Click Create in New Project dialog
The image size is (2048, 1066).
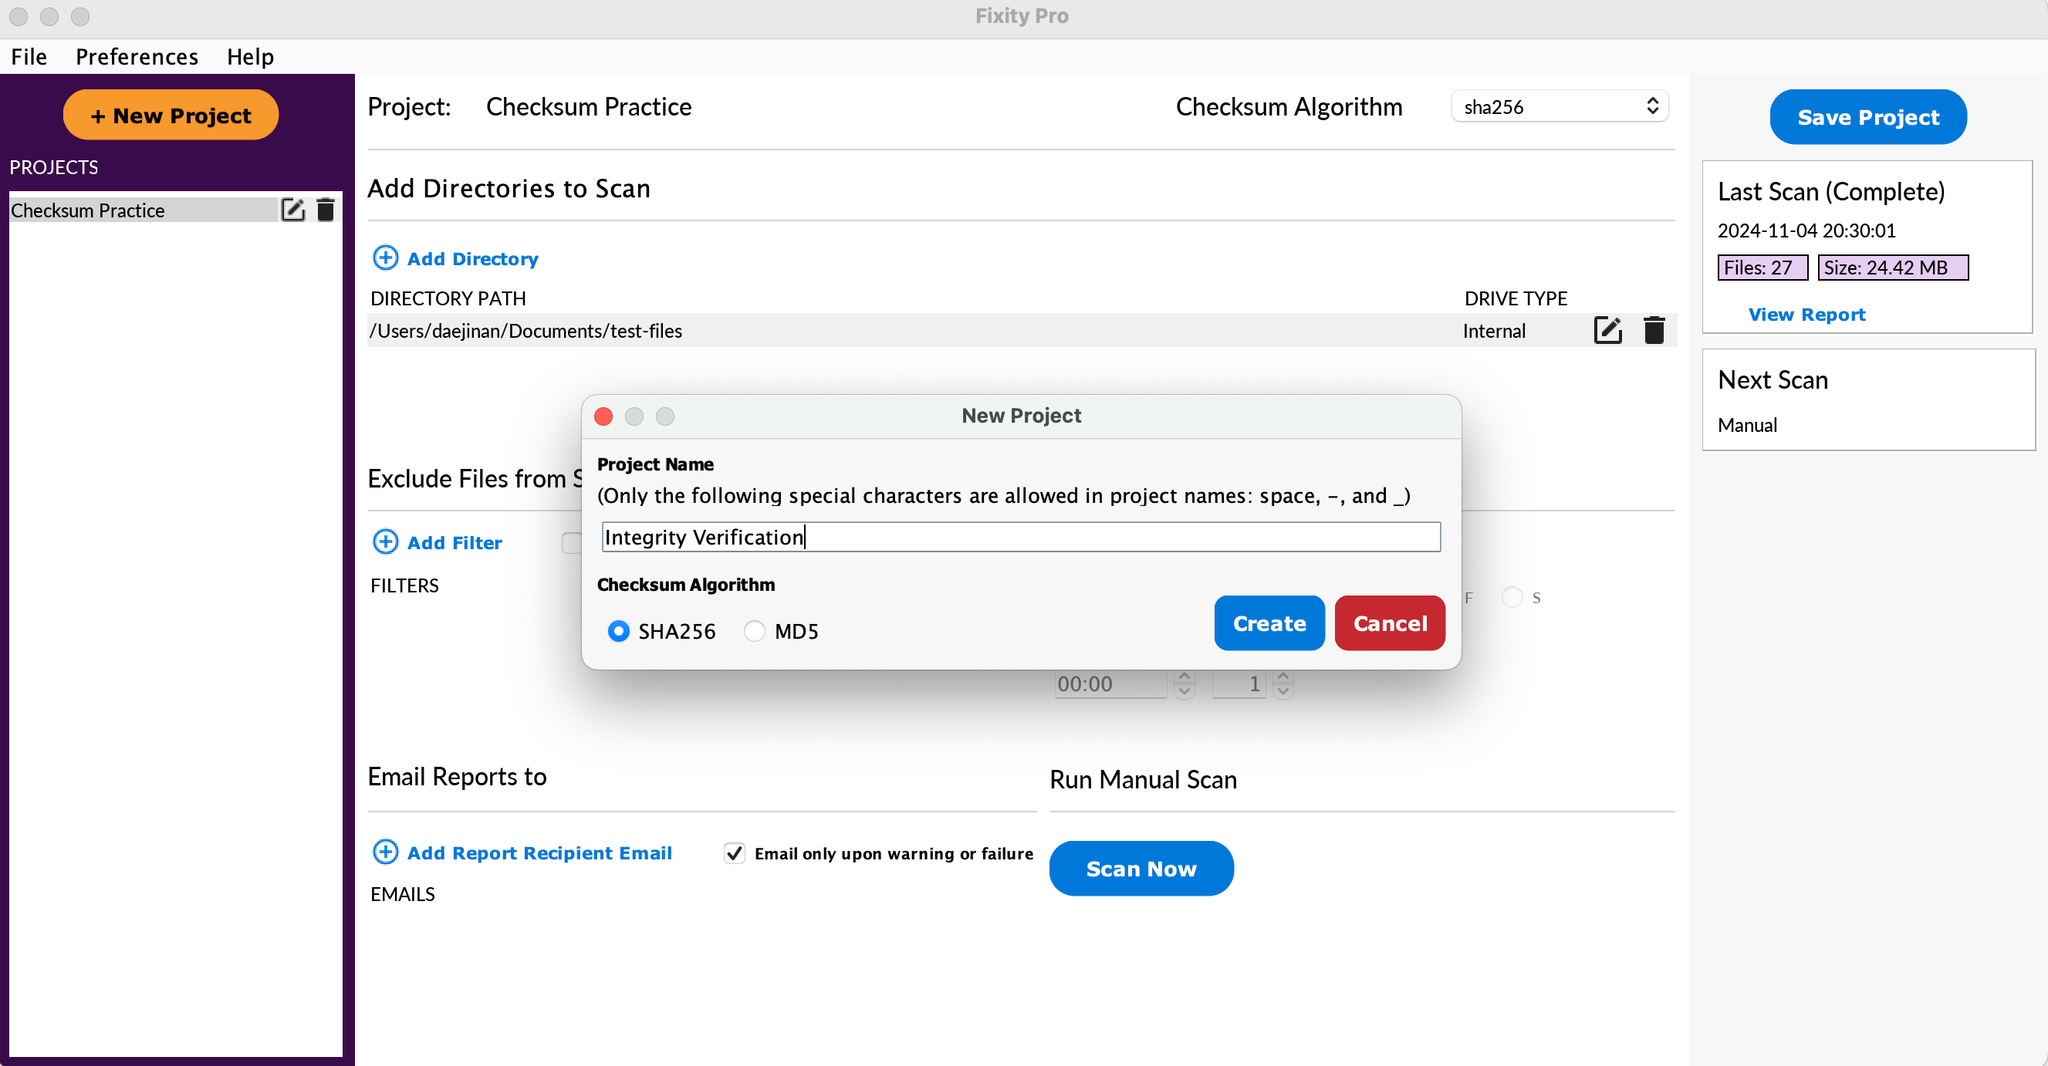(1269, 623)
